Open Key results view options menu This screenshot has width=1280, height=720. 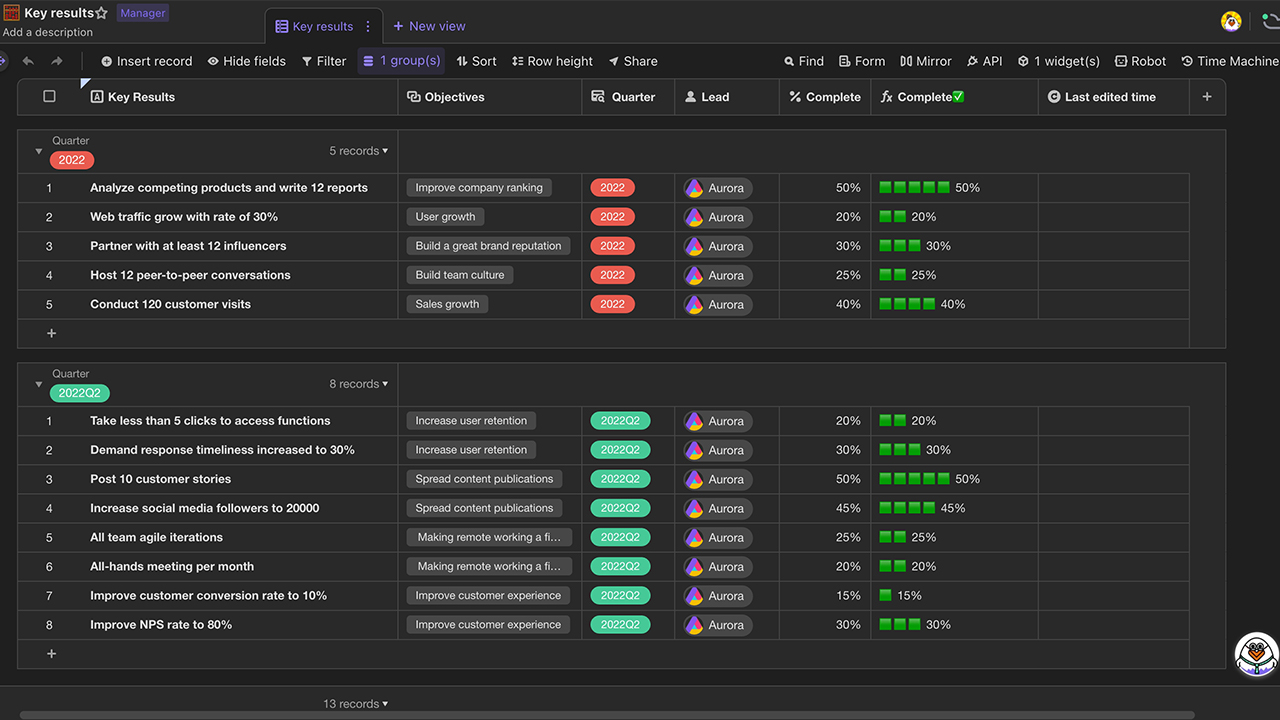click(368, 26)
